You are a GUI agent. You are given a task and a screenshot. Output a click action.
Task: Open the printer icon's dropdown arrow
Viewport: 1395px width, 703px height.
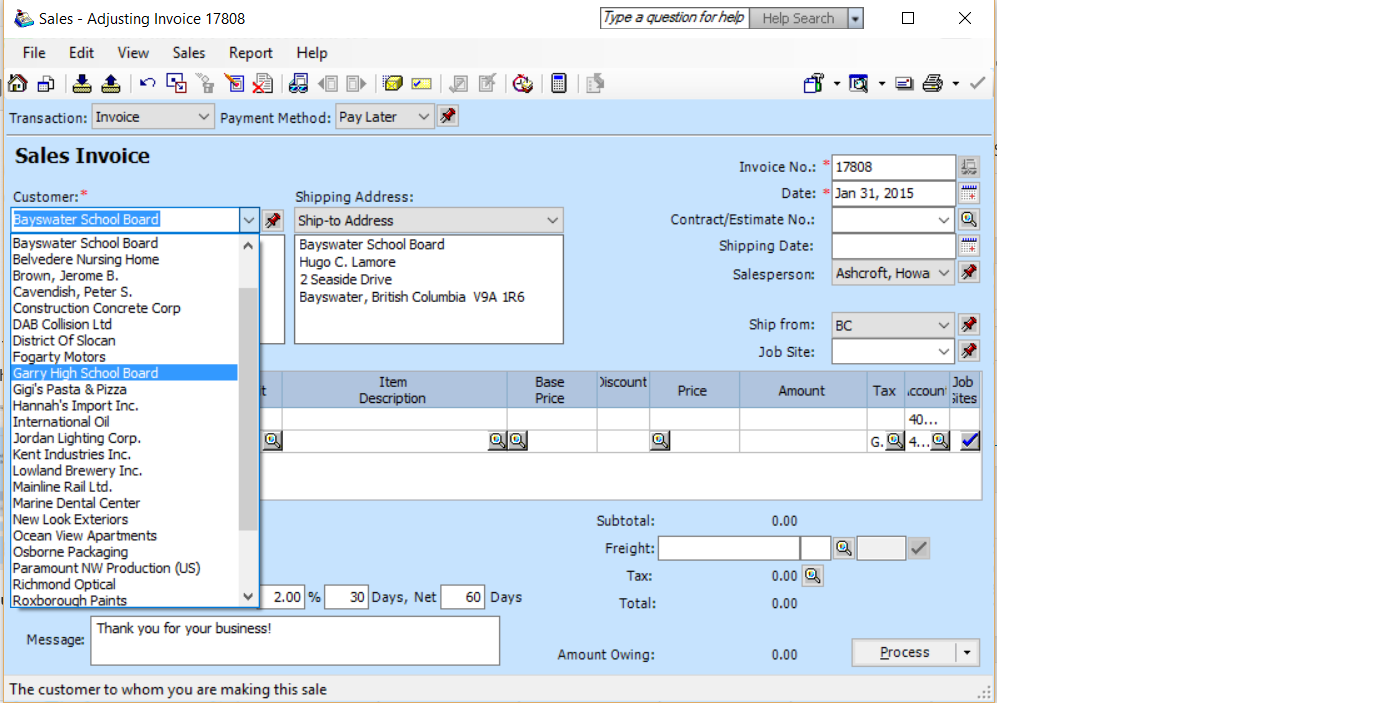coord(955,84)
